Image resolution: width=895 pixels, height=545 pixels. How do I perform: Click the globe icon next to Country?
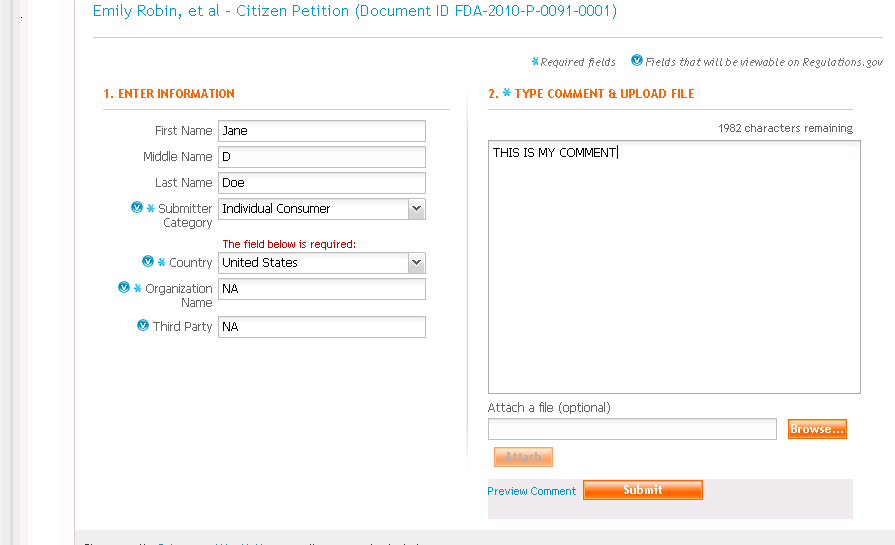pyautogui.click(x=148, y=262)
